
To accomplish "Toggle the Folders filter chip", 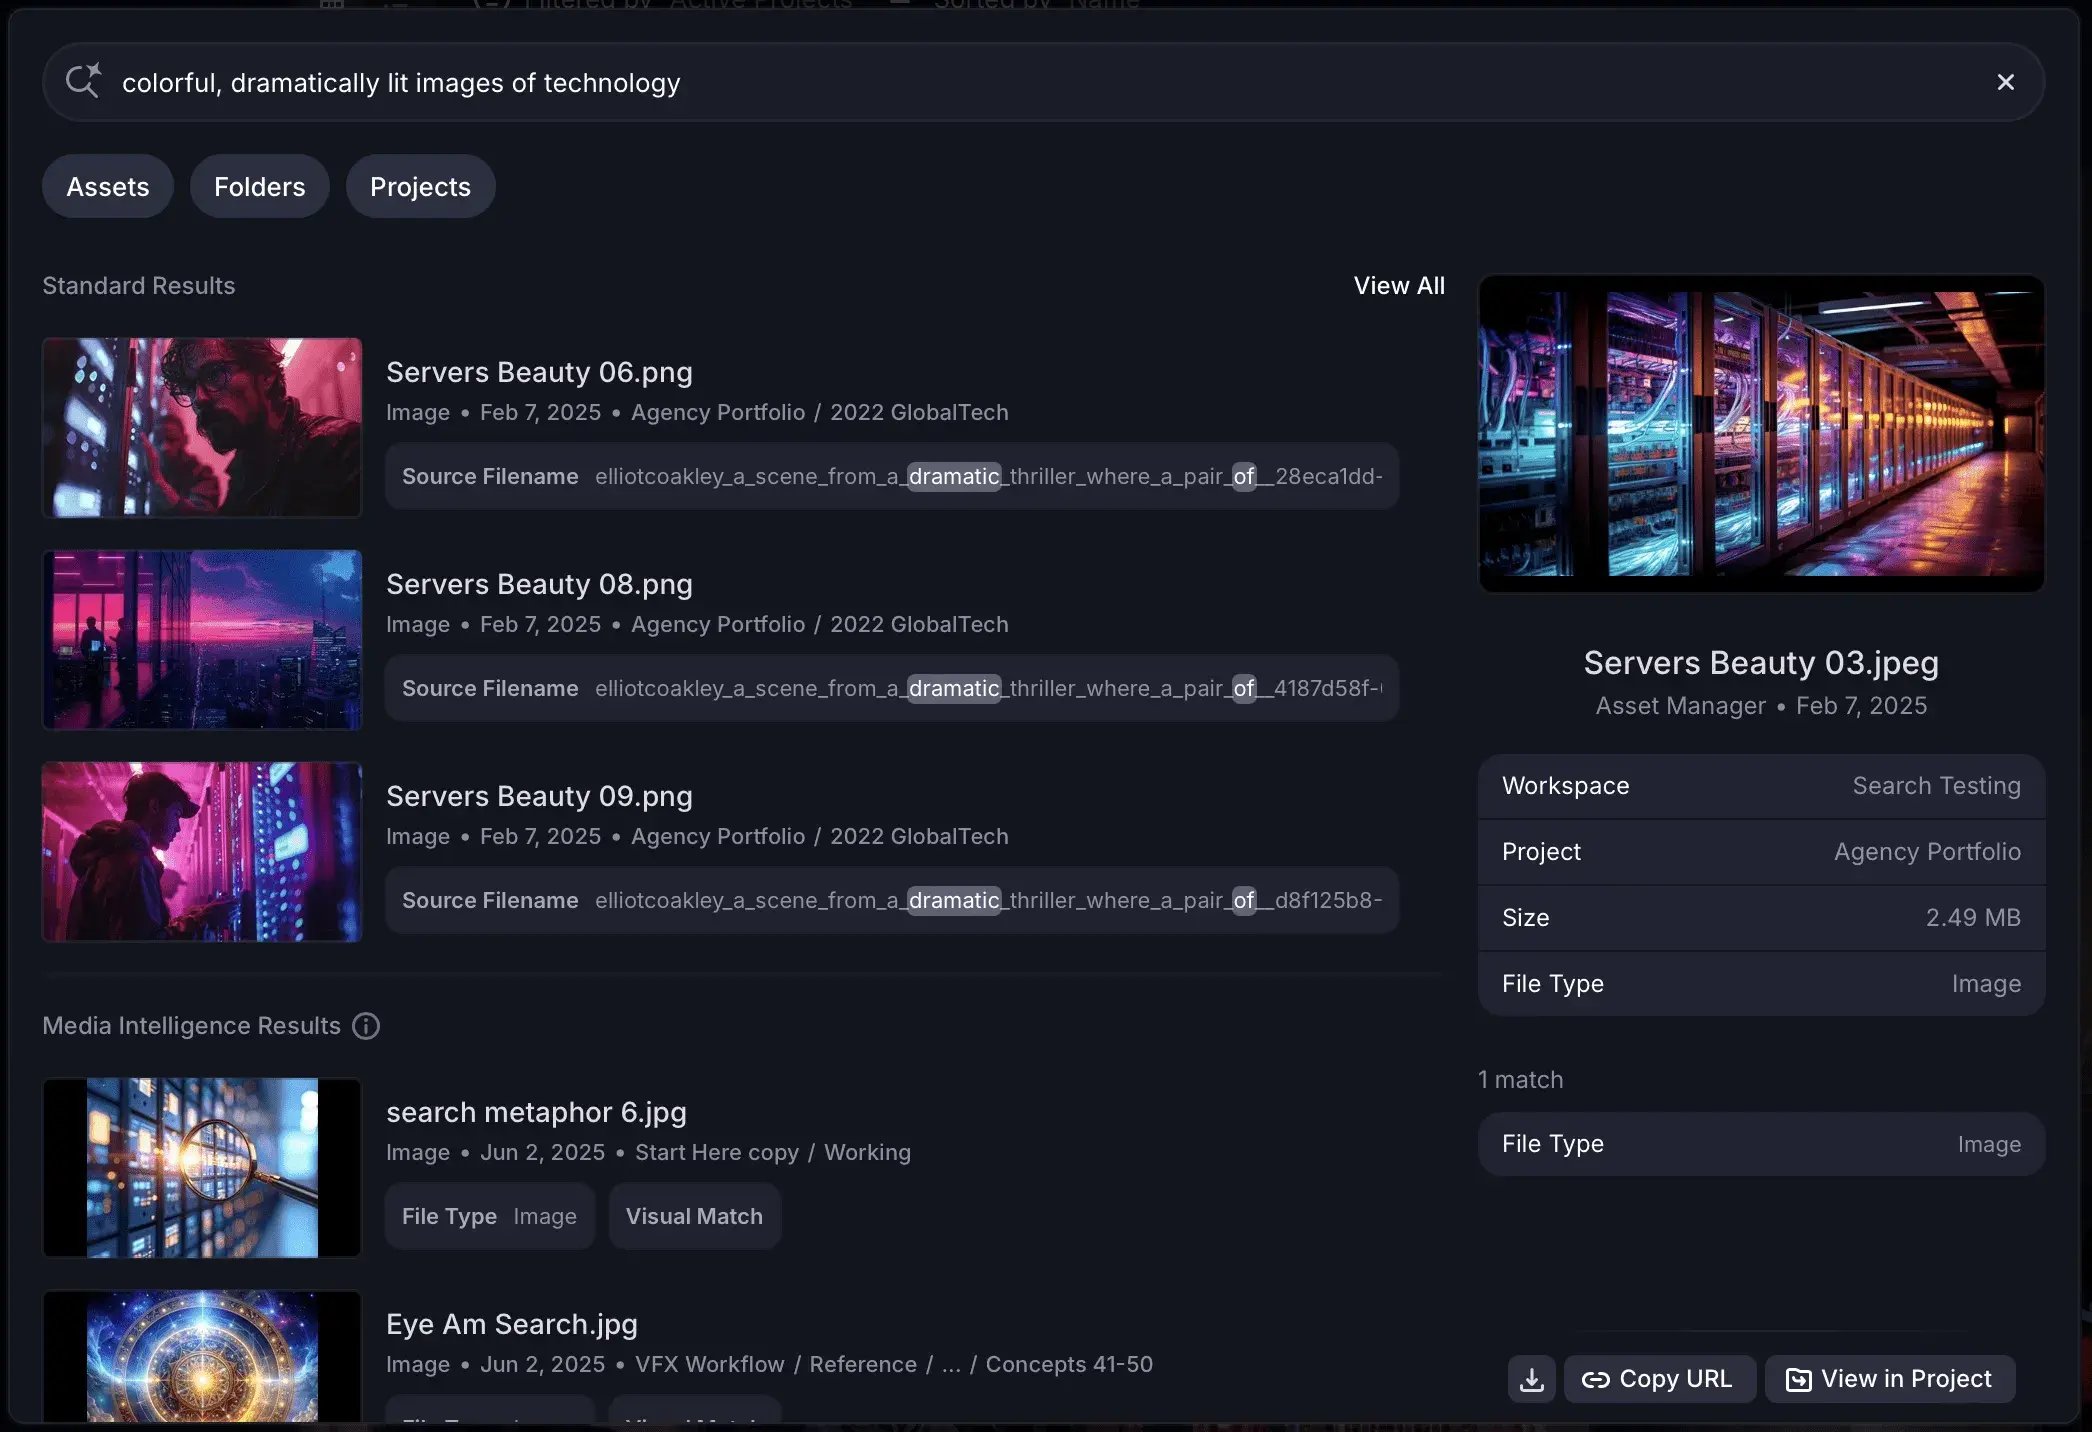I will pos(259,186).
